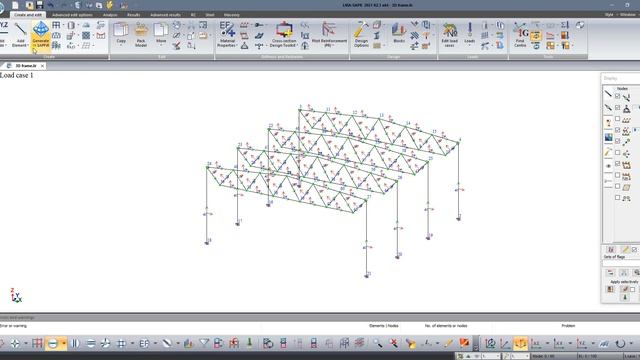Click the pencil icon in the bottom toolbar

(x=449, y=343)
